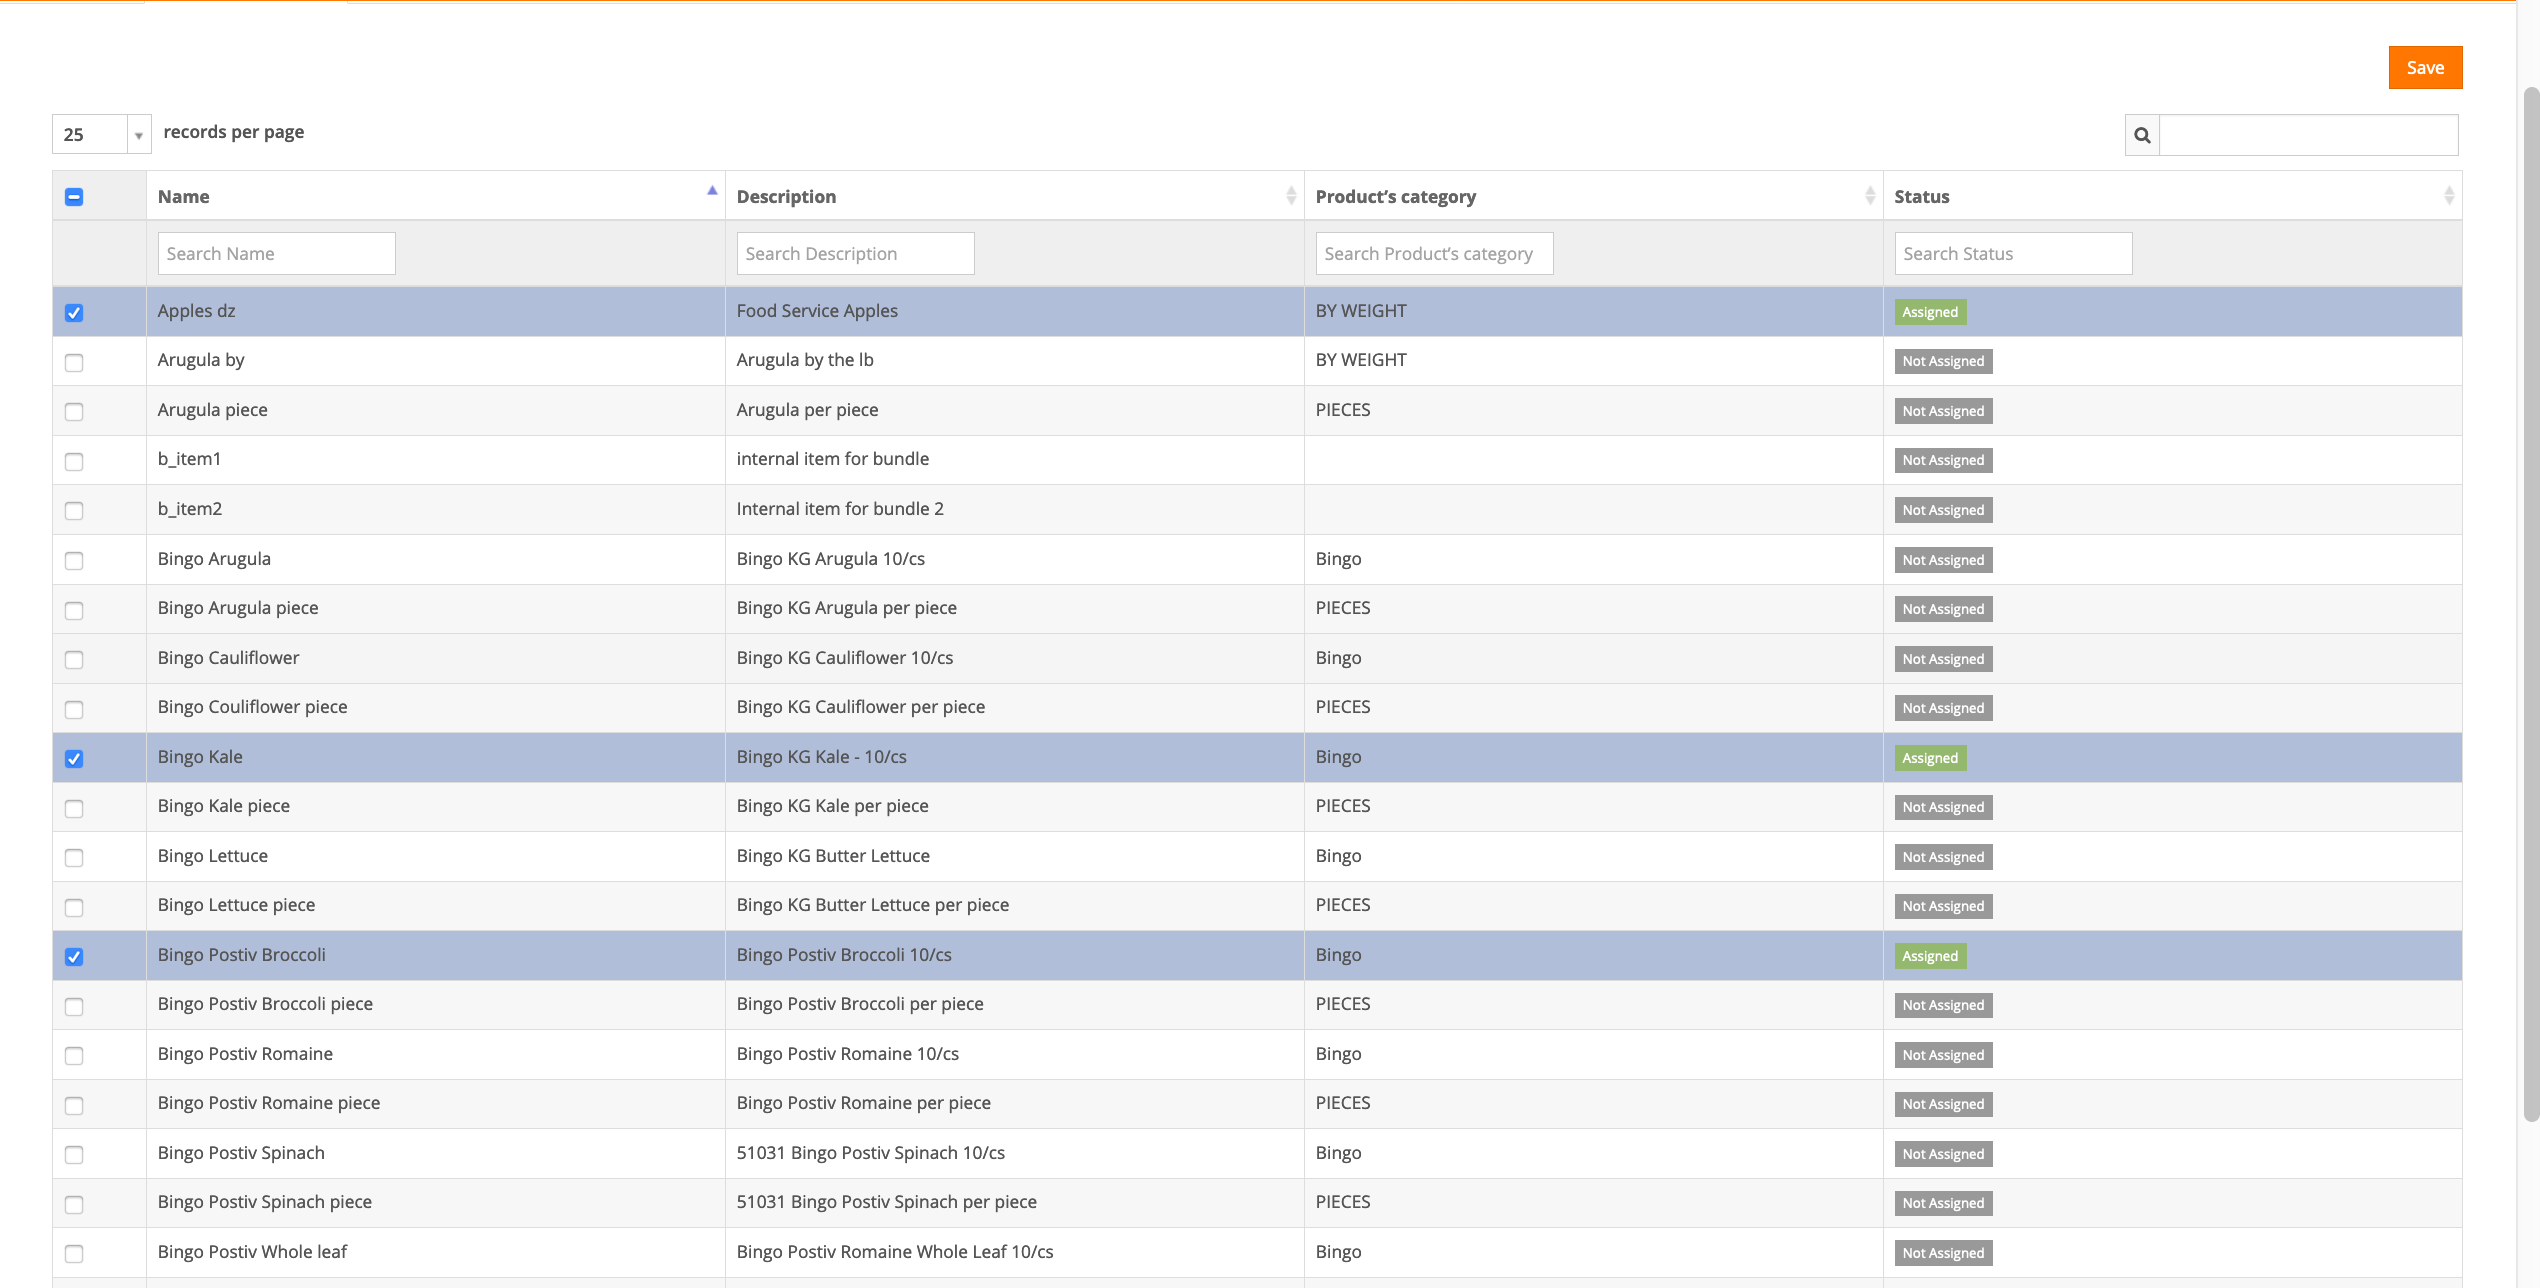This screenshot has width=2540, height=1288.
Task: Uncheck the Apples dz checkbox
Action: click(x=74, y=313)
